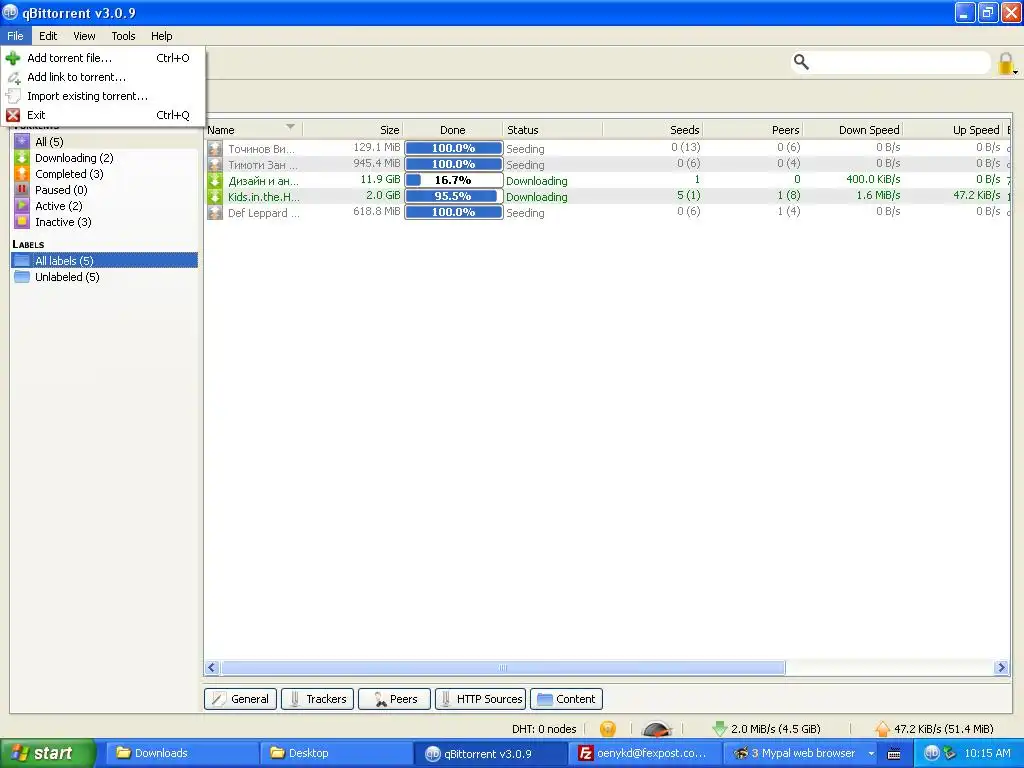
Task: Open the Tools menu
Action: [x=123, y=36]
